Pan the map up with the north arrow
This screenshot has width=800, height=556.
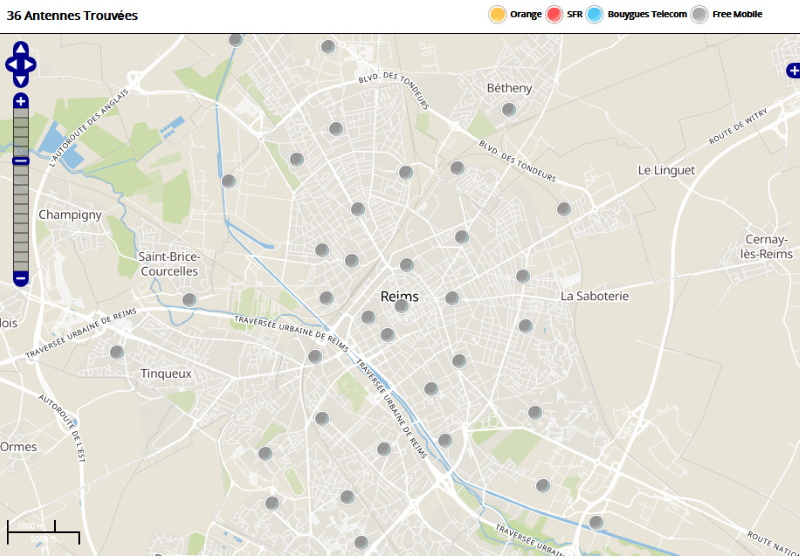[21, 48]
